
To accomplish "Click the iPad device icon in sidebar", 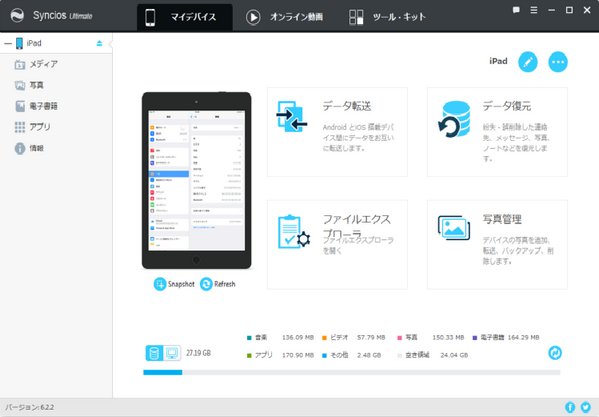I will pyautogui.click(x=19, y=43).
